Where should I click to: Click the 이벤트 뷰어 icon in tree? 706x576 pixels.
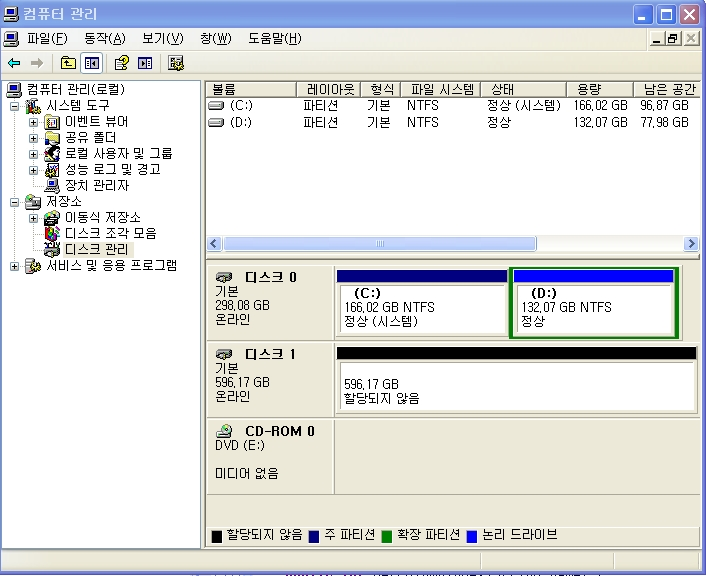tap(52, 122)
